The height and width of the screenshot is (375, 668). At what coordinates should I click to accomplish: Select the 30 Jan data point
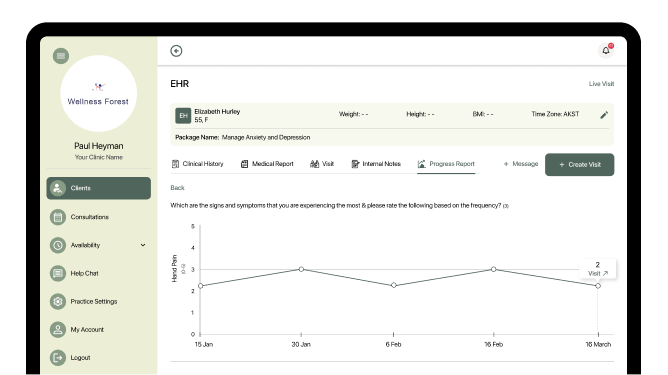(x=301, y=269)
